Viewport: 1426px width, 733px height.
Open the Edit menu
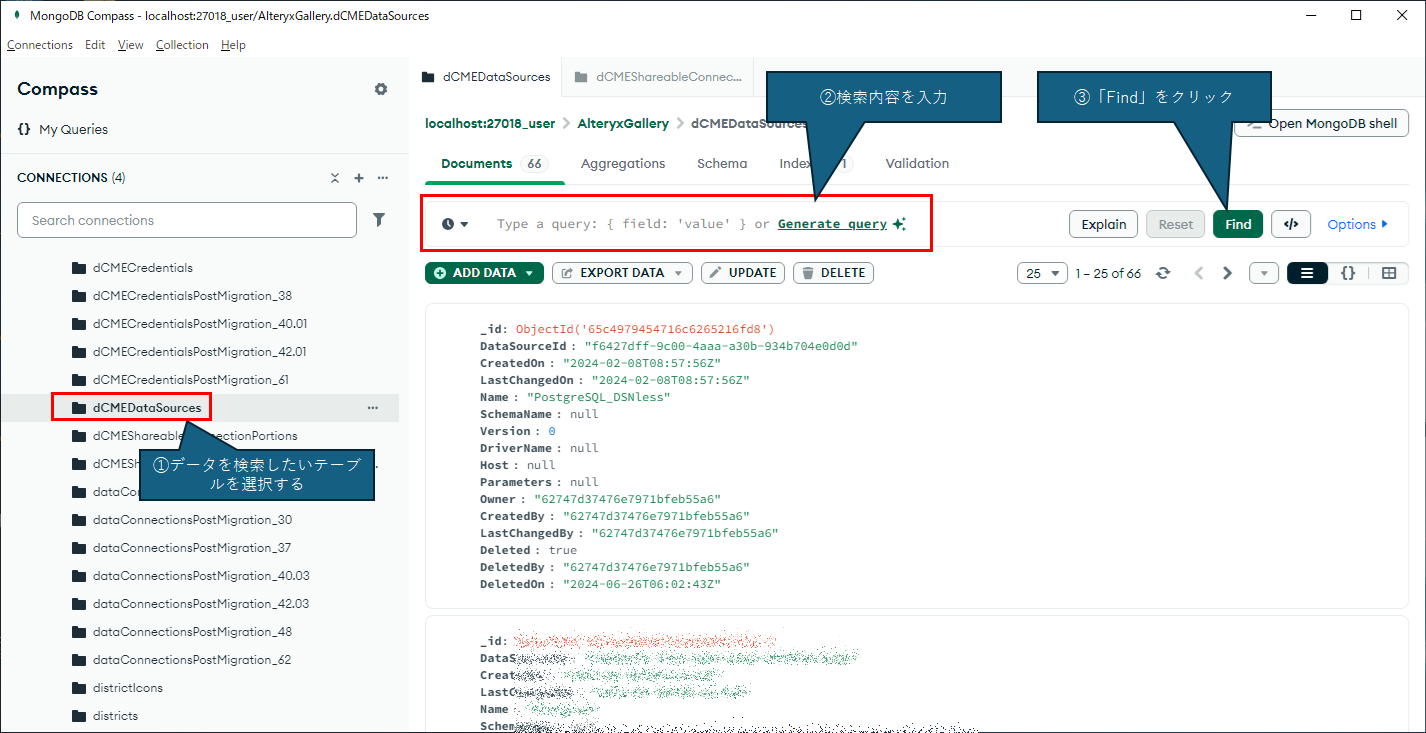coord(95,45)
